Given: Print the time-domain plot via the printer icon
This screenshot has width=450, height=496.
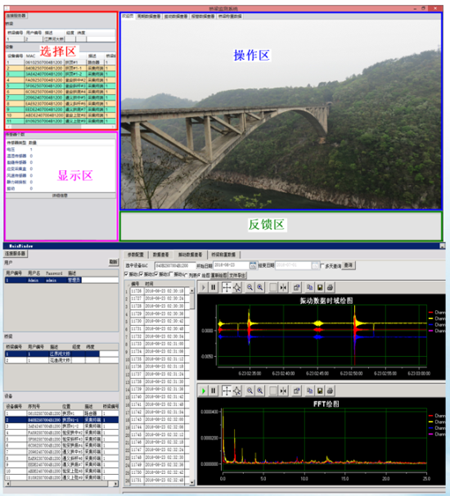Looking at the screenshot, I should pos(330,287).
